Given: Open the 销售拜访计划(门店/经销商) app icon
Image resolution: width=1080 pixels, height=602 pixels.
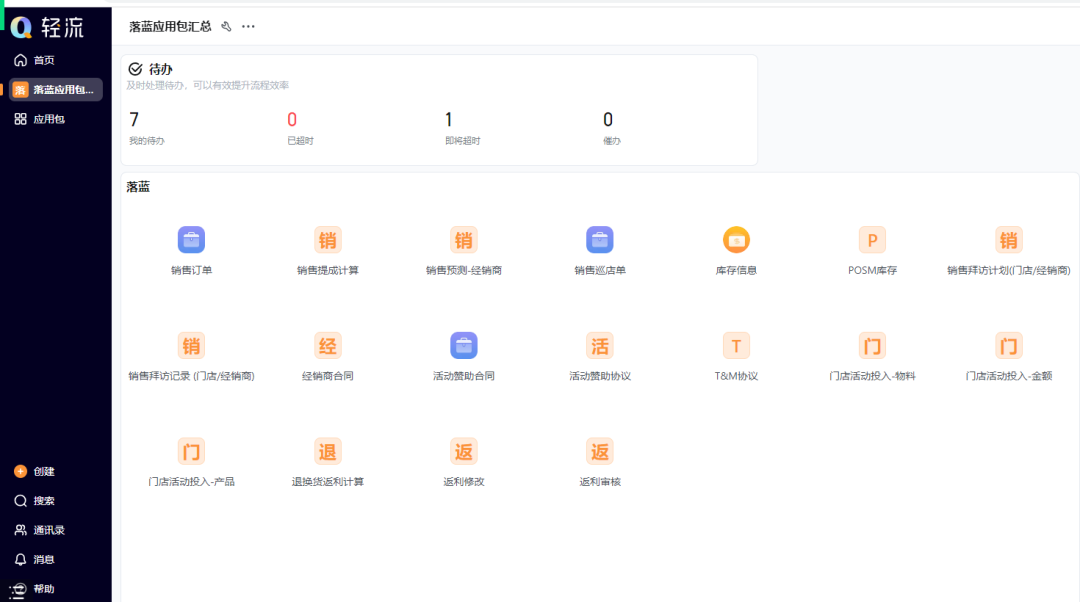Looking at the screenshot, I should [1008, 240].
